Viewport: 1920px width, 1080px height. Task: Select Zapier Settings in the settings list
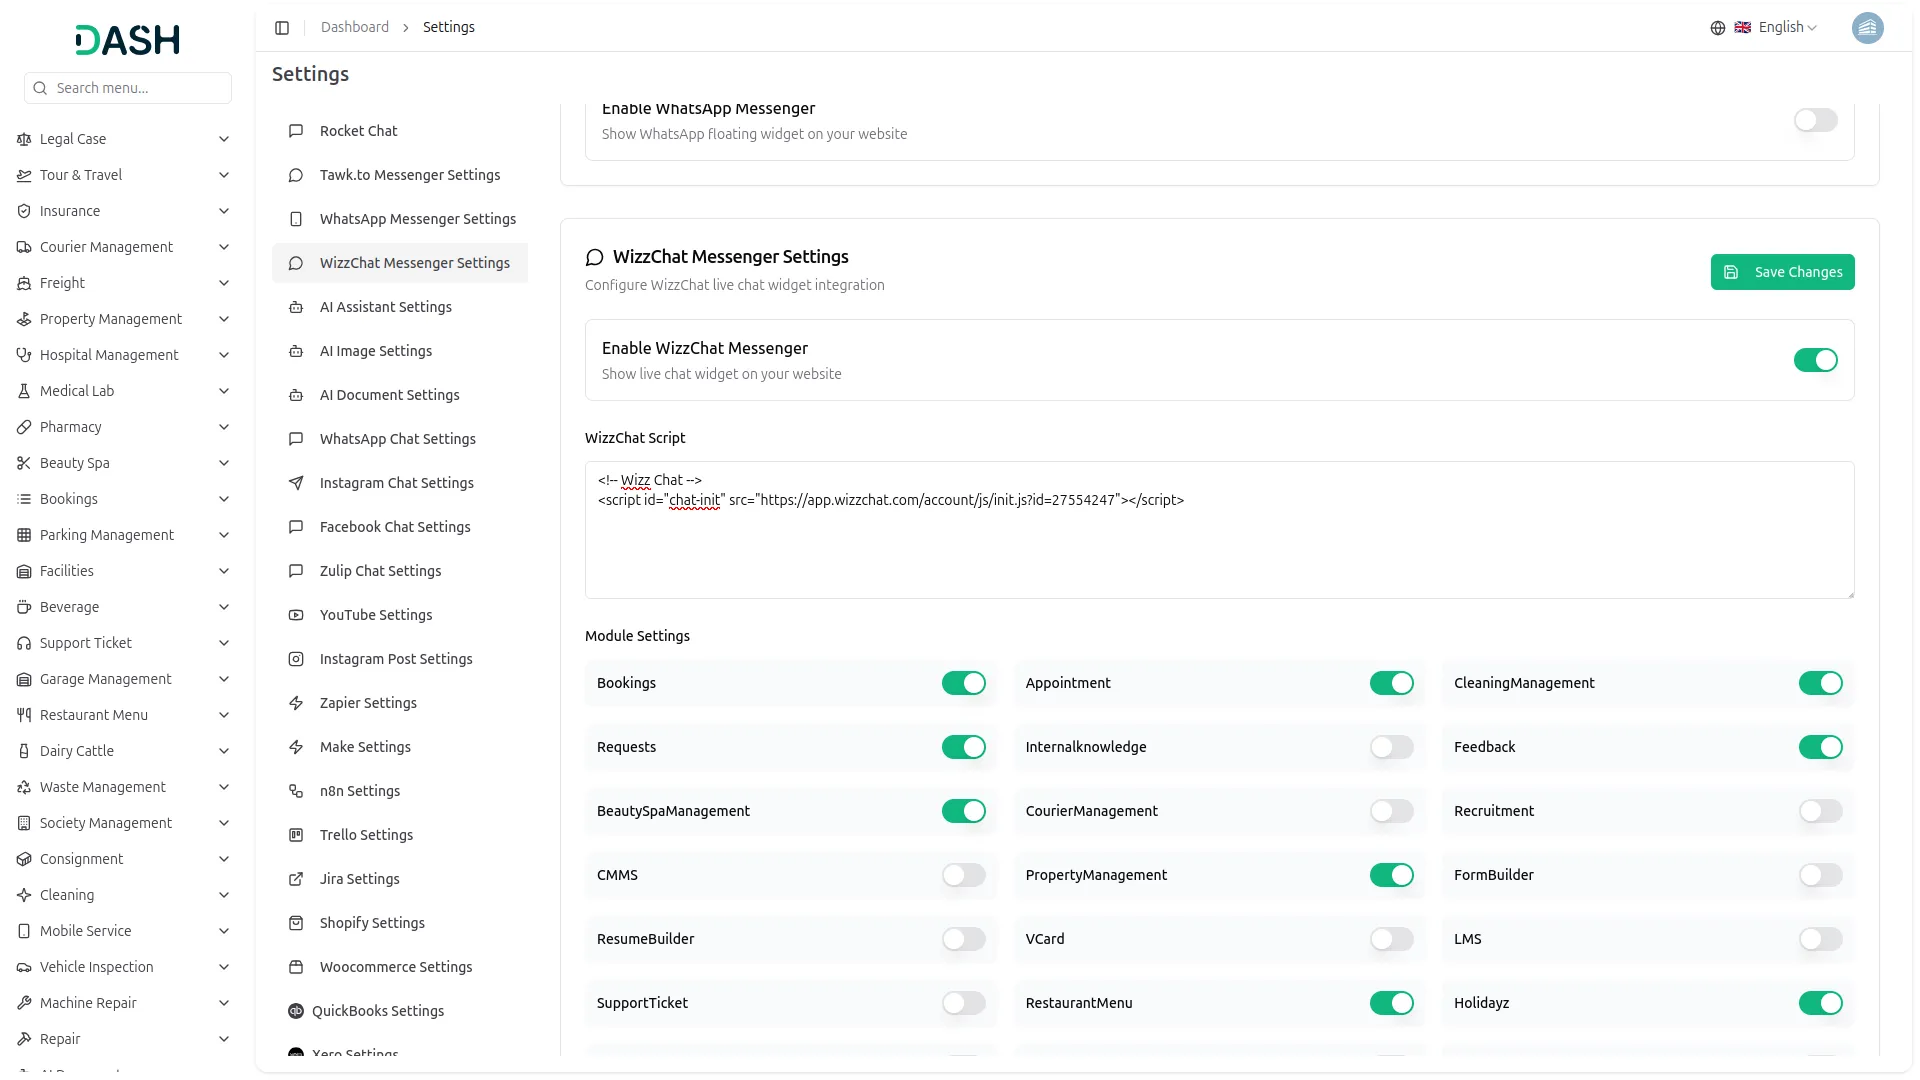coord(368,703)
